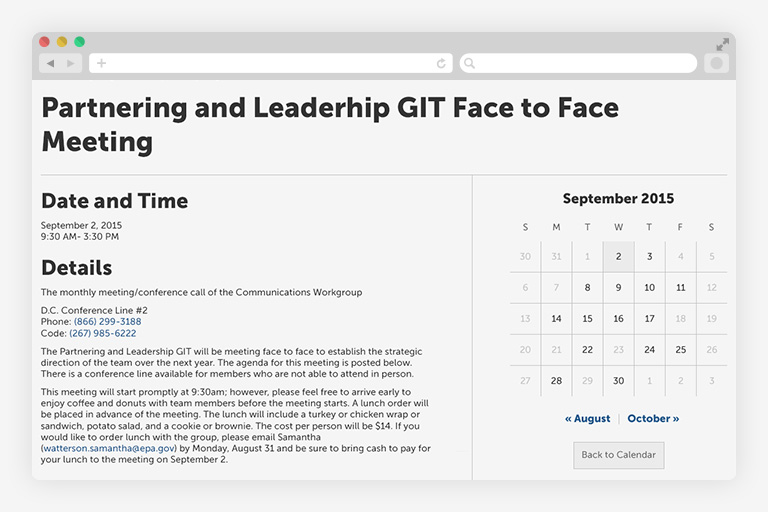The width and height of the screenshot is (768, 512).
Task: Click the magnifier icon in search field
Action: (x=470, y=63)
